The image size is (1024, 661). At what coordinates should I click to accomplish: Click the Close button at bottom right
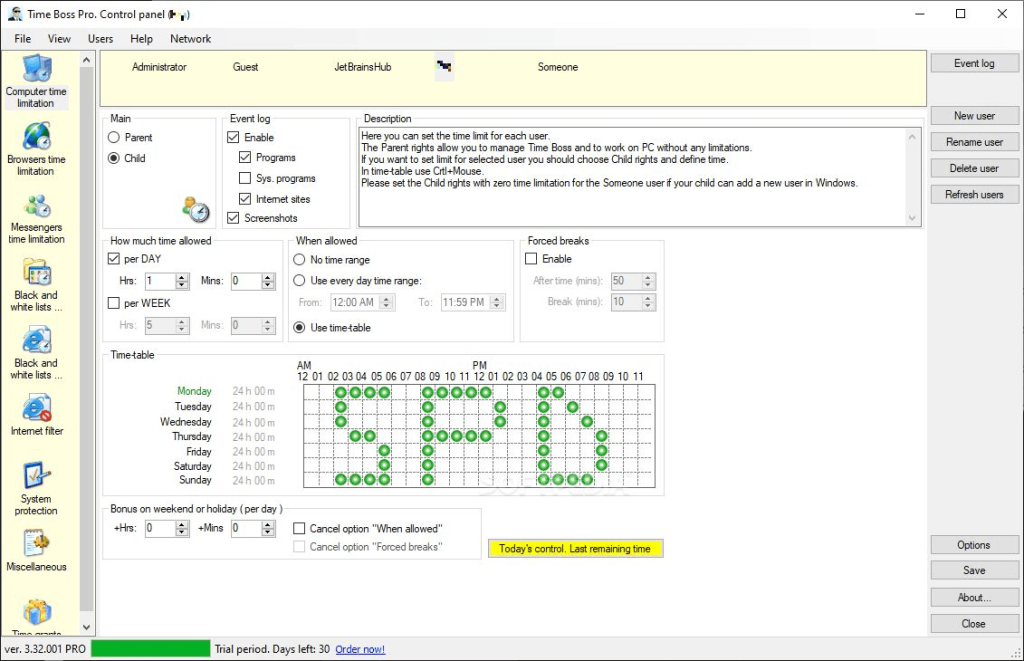pyautogui.click(x=974, y=624)
